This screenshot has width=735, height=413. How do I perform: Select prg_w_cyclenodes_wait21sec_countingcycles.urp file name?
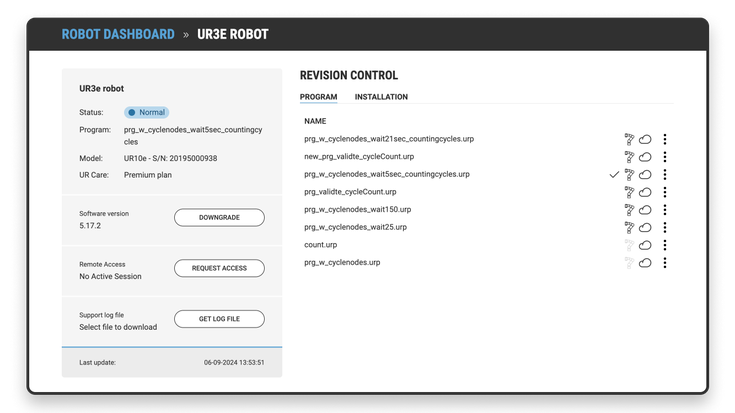(389, 139)
